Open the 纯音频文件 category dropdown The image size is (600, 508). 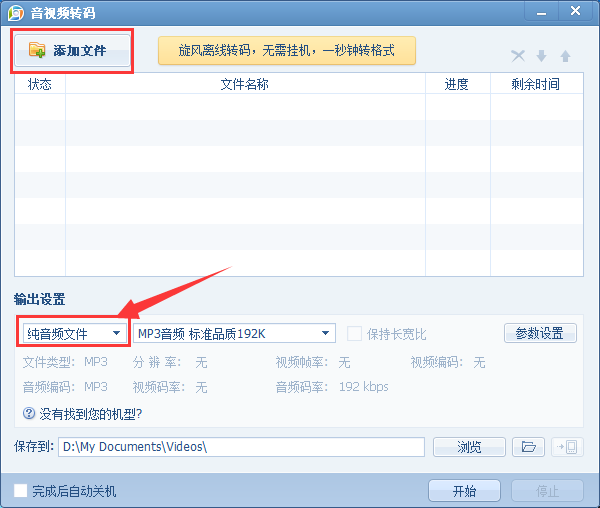(75, 333)
